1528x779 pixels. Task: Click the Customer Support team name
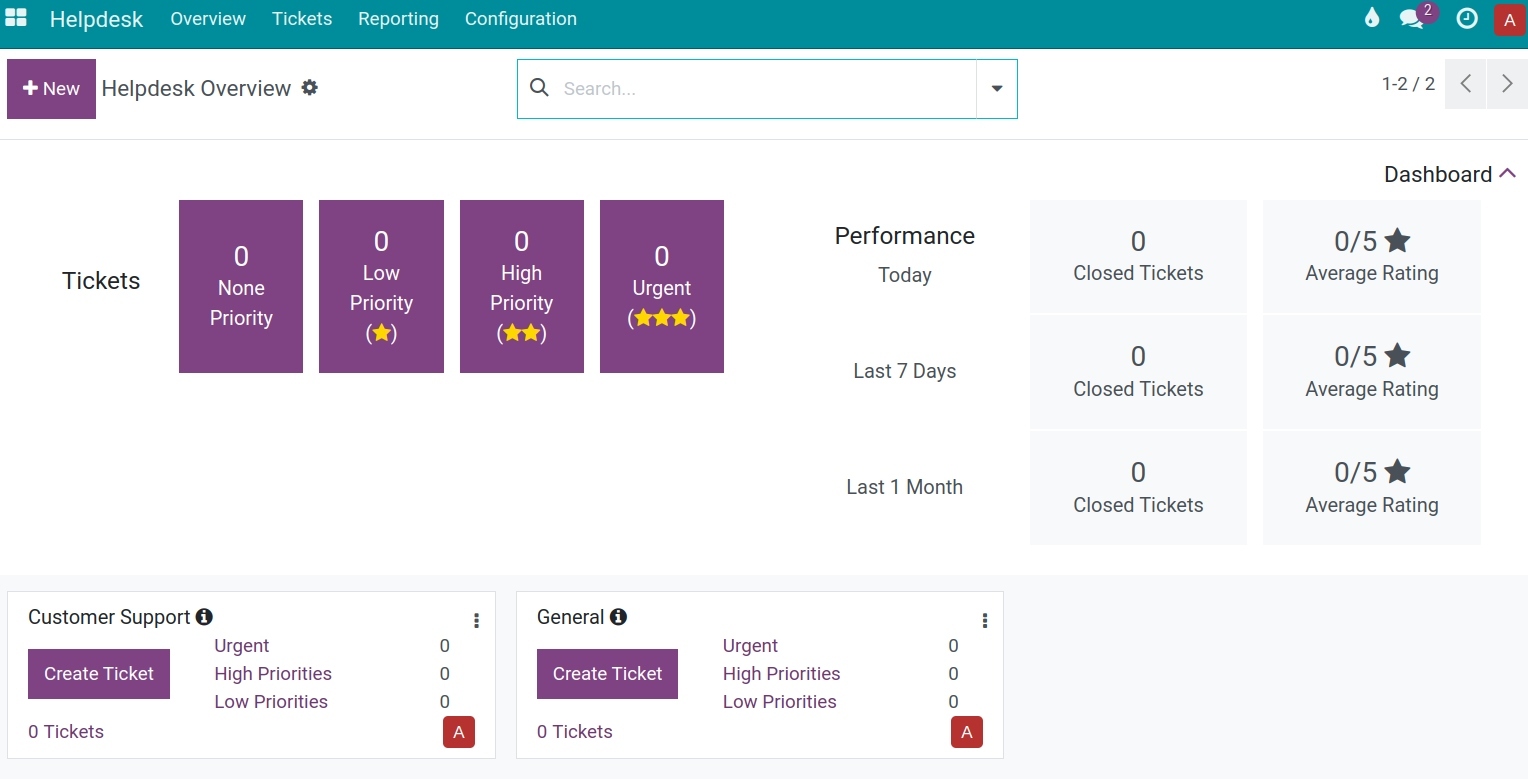click(109, 617)
